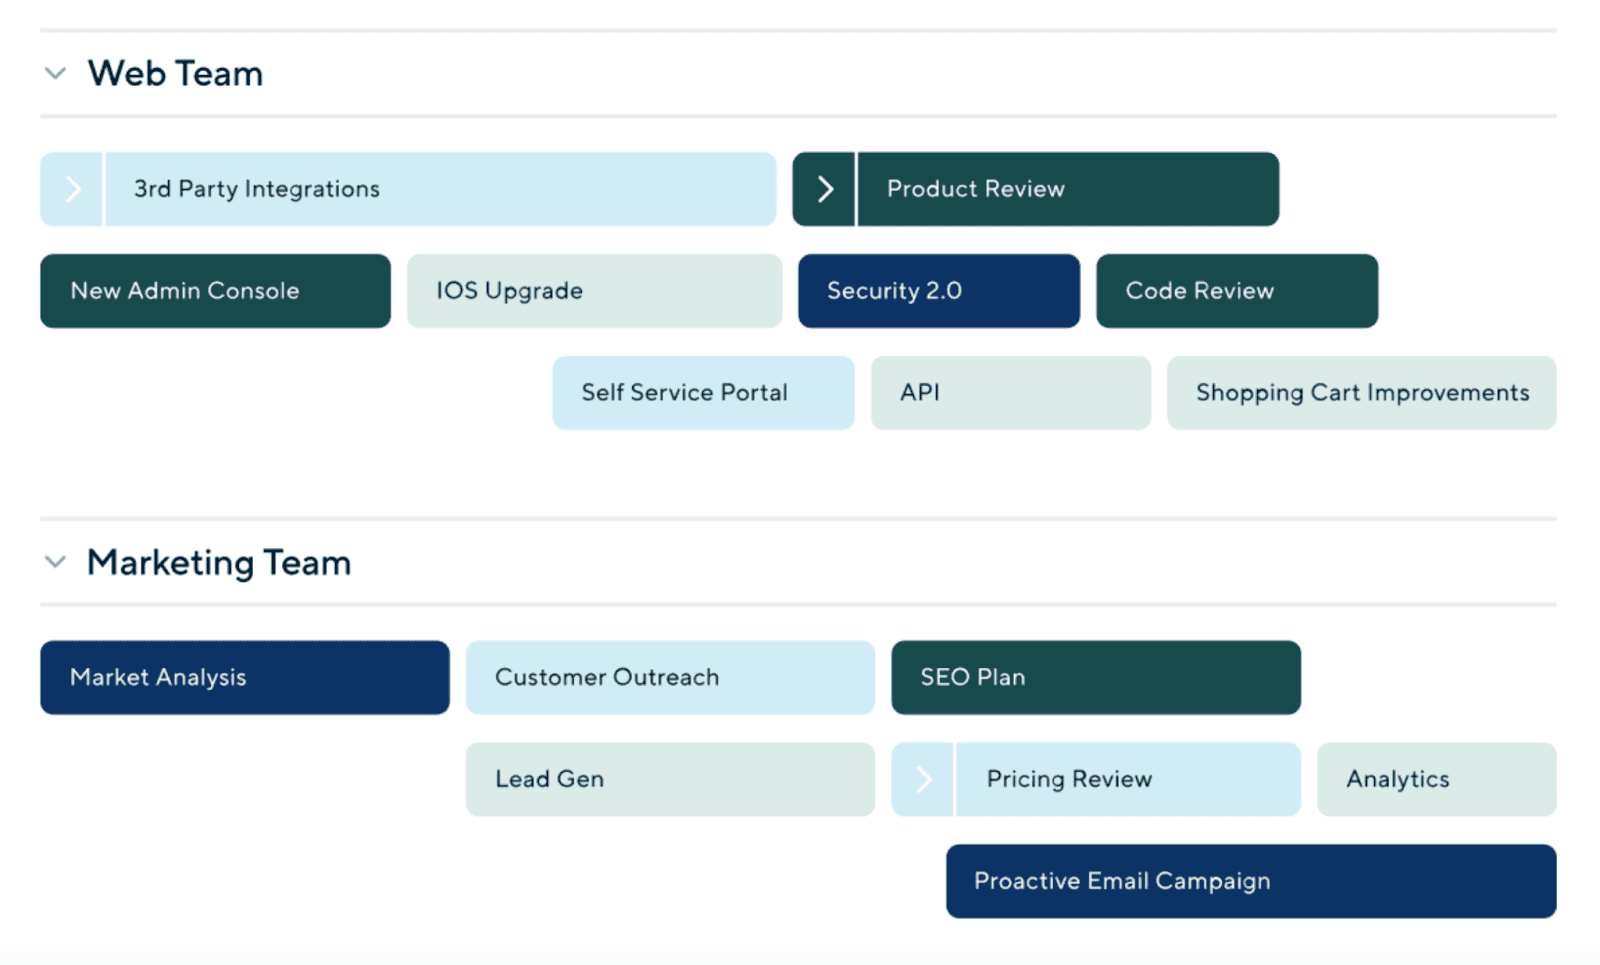Screen dimensions: 1600x965
Task: Select the IOS Upgrade task bar
Action: [594, 291]
